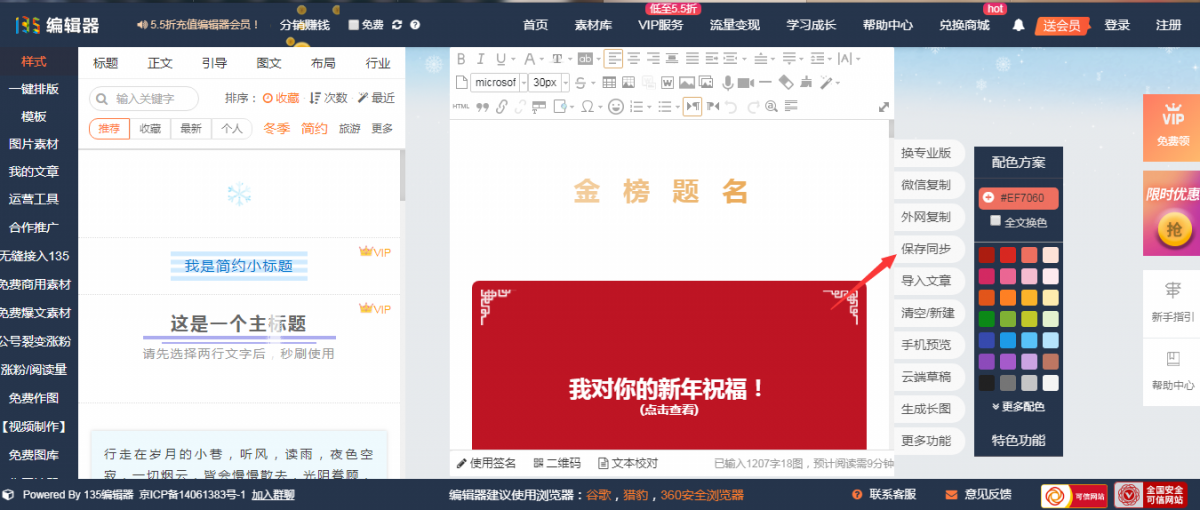Open the notification bell in the header
Viewport: 1200px width, 510px height.
point(1018,25)
